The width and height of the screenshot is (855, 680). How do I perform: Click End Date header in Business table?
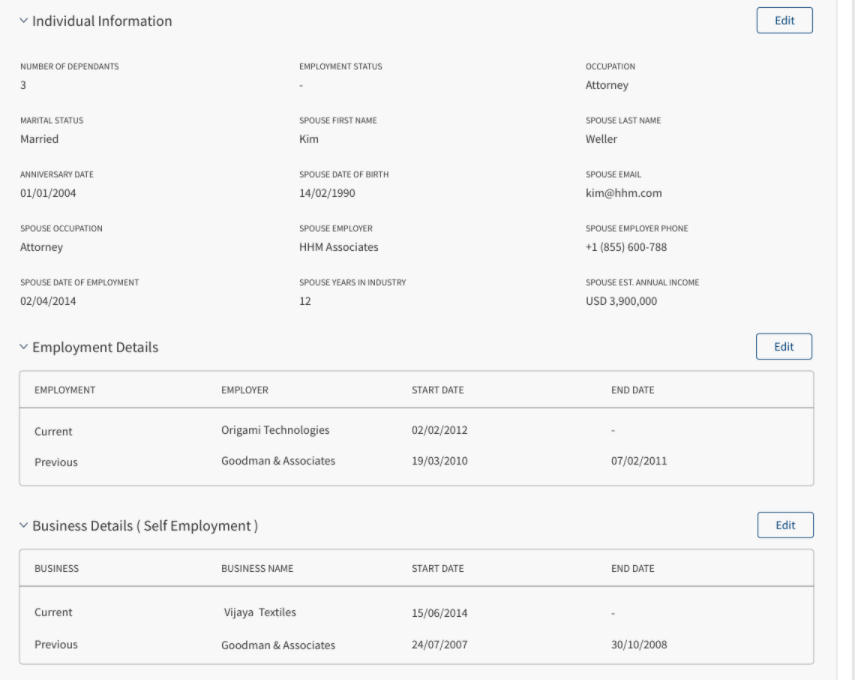tap(632, 568)
